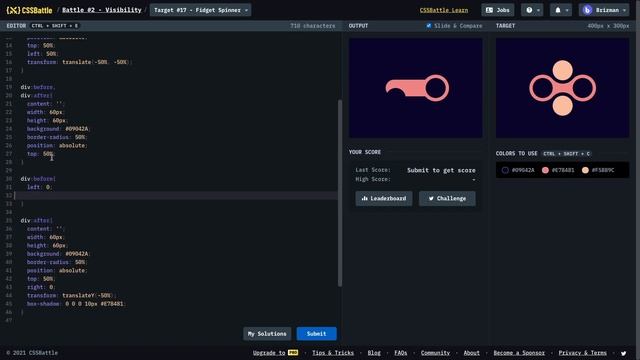
Task: Click the Twitter icon in footer
Action: pyautogui.click(x=623, y=353)
